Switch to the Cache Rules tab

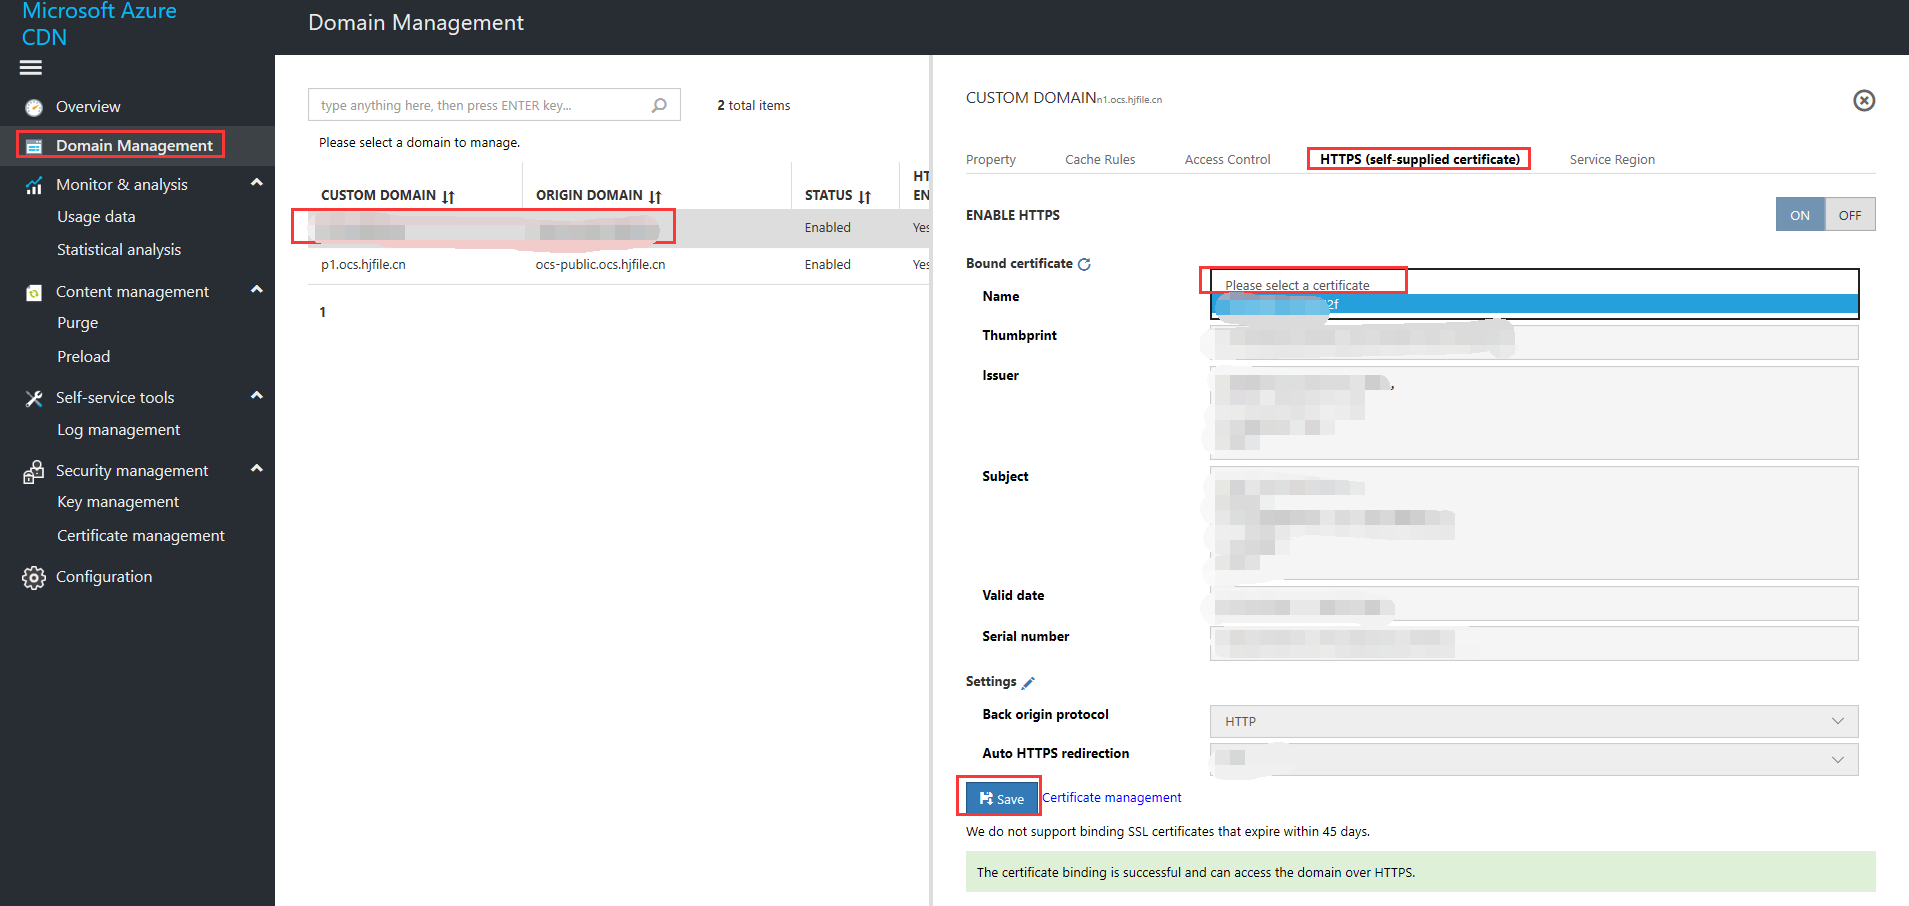(x=1100, y=160)
